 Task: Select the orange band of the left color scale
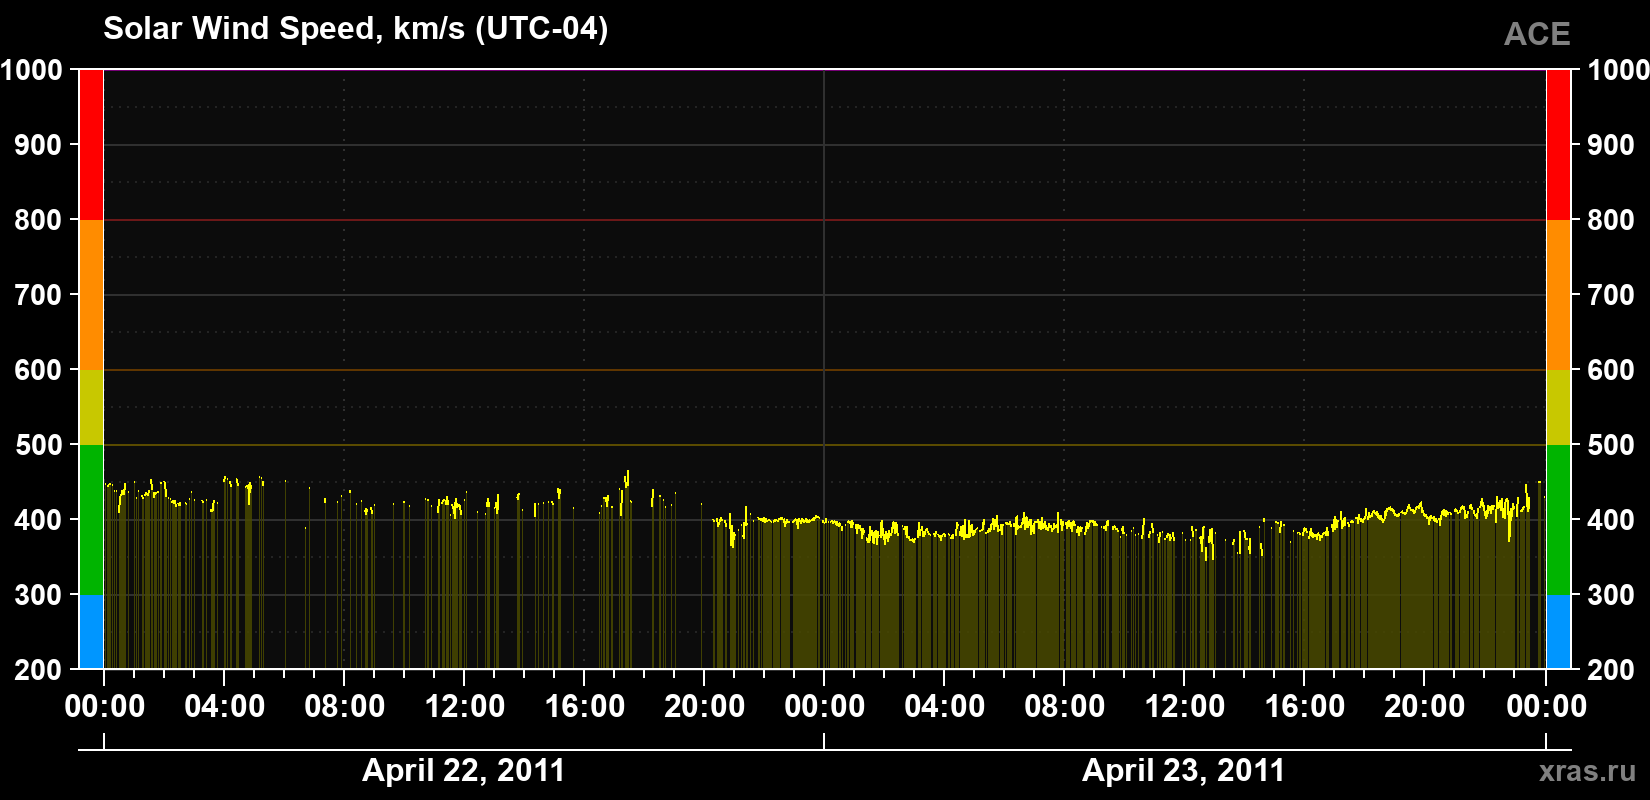91,295
